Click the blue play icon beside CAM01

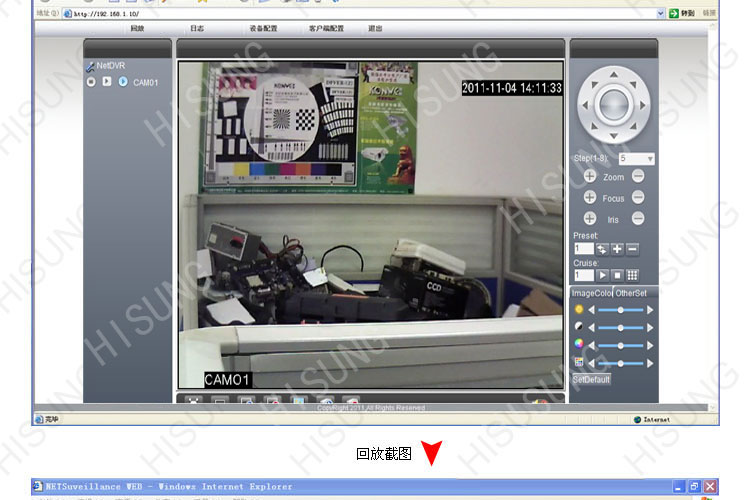coord(123,82)
